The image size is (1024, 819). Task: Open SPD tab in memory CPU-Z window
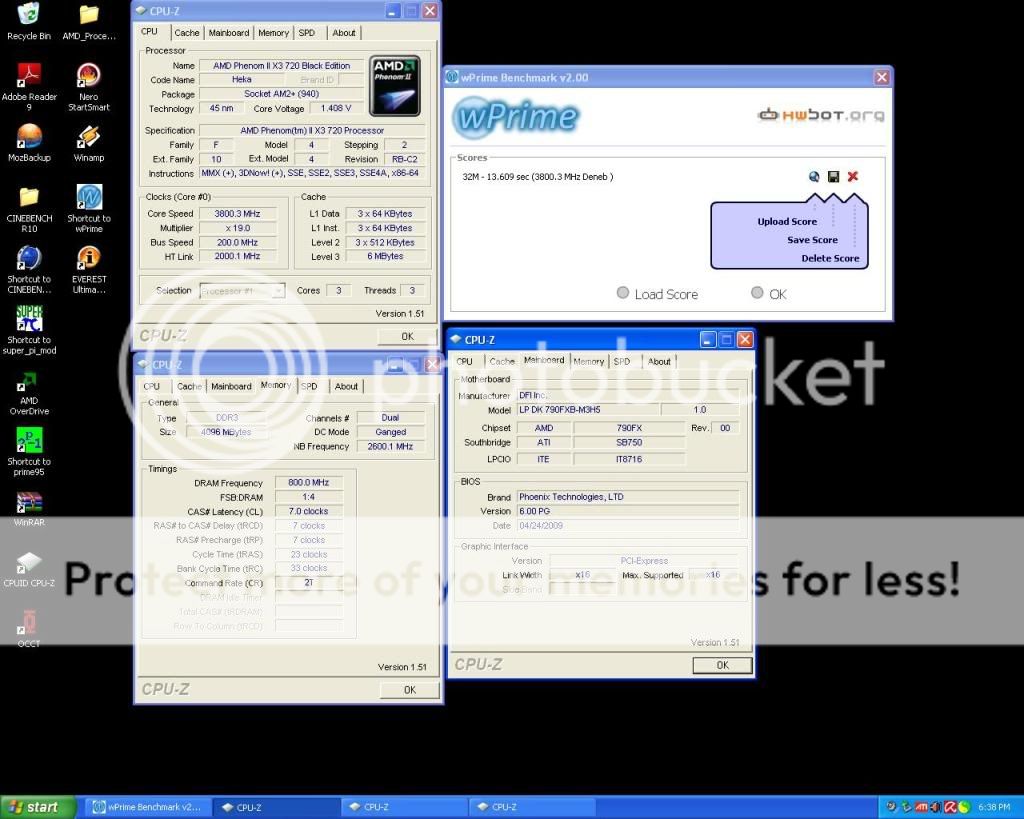click(309, 386)
